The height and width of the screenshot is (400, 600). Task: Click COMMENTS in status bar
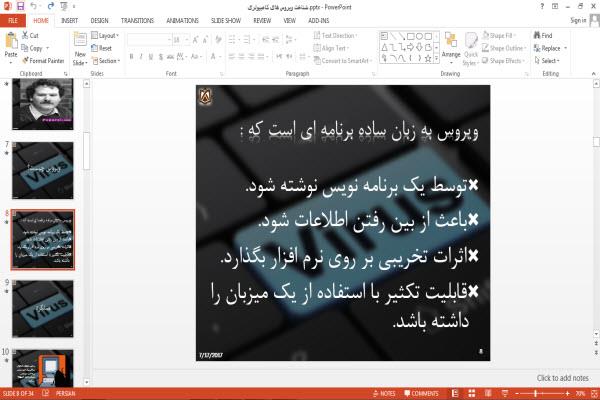pos(421,393)
